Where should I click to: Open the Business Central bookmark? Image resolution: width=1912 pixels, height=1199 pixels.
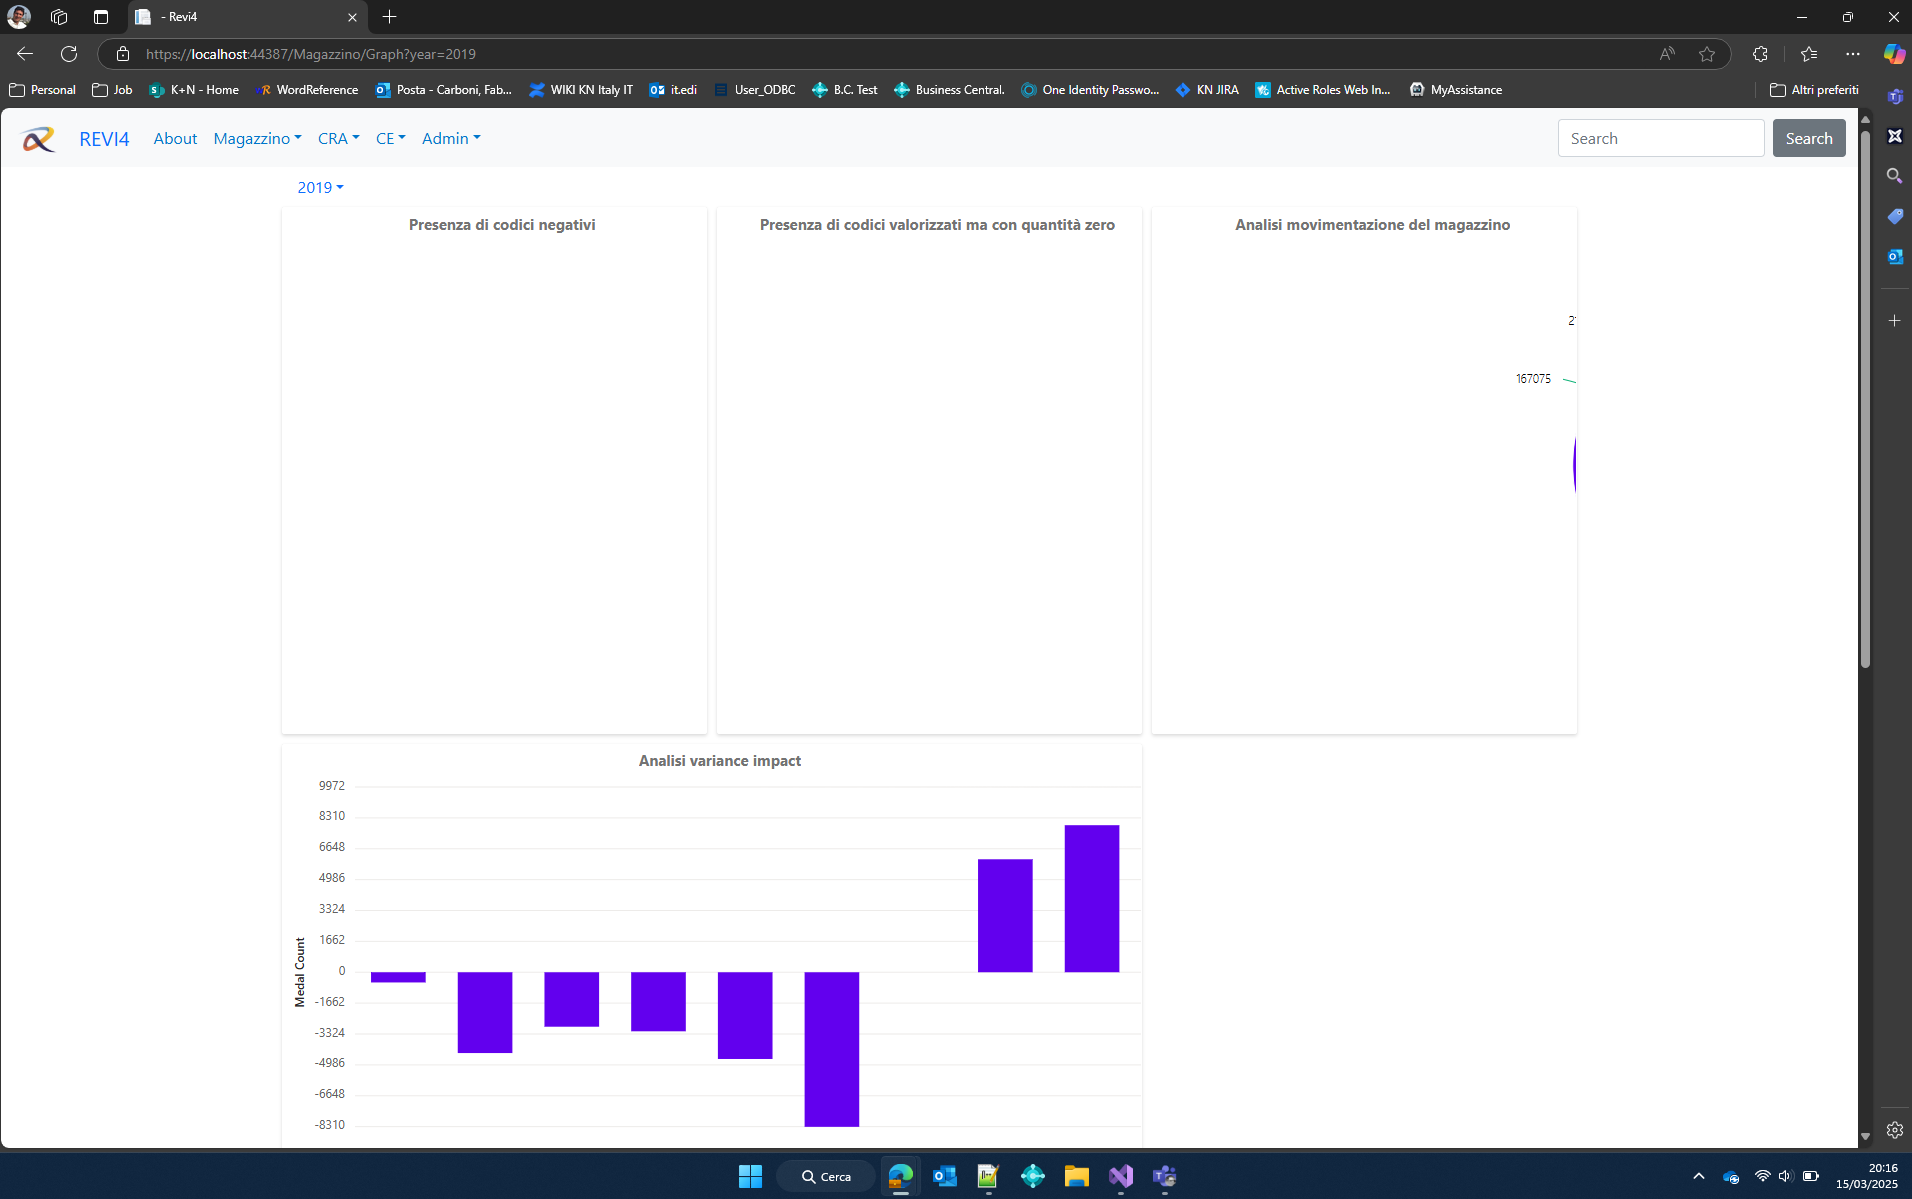[948, 89]
